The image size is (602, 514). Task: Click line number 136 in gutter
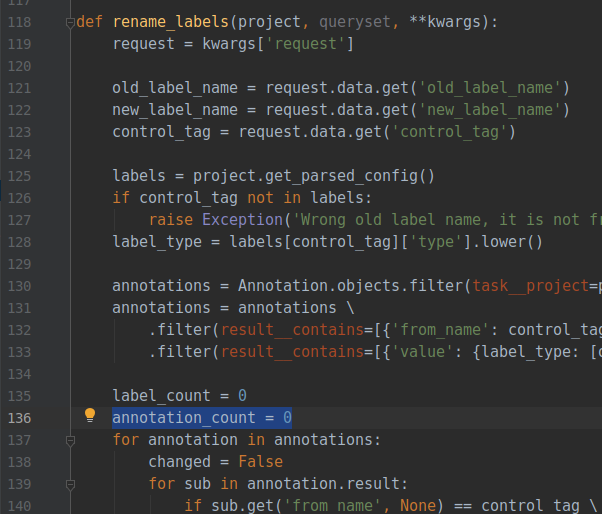[19, 418]
